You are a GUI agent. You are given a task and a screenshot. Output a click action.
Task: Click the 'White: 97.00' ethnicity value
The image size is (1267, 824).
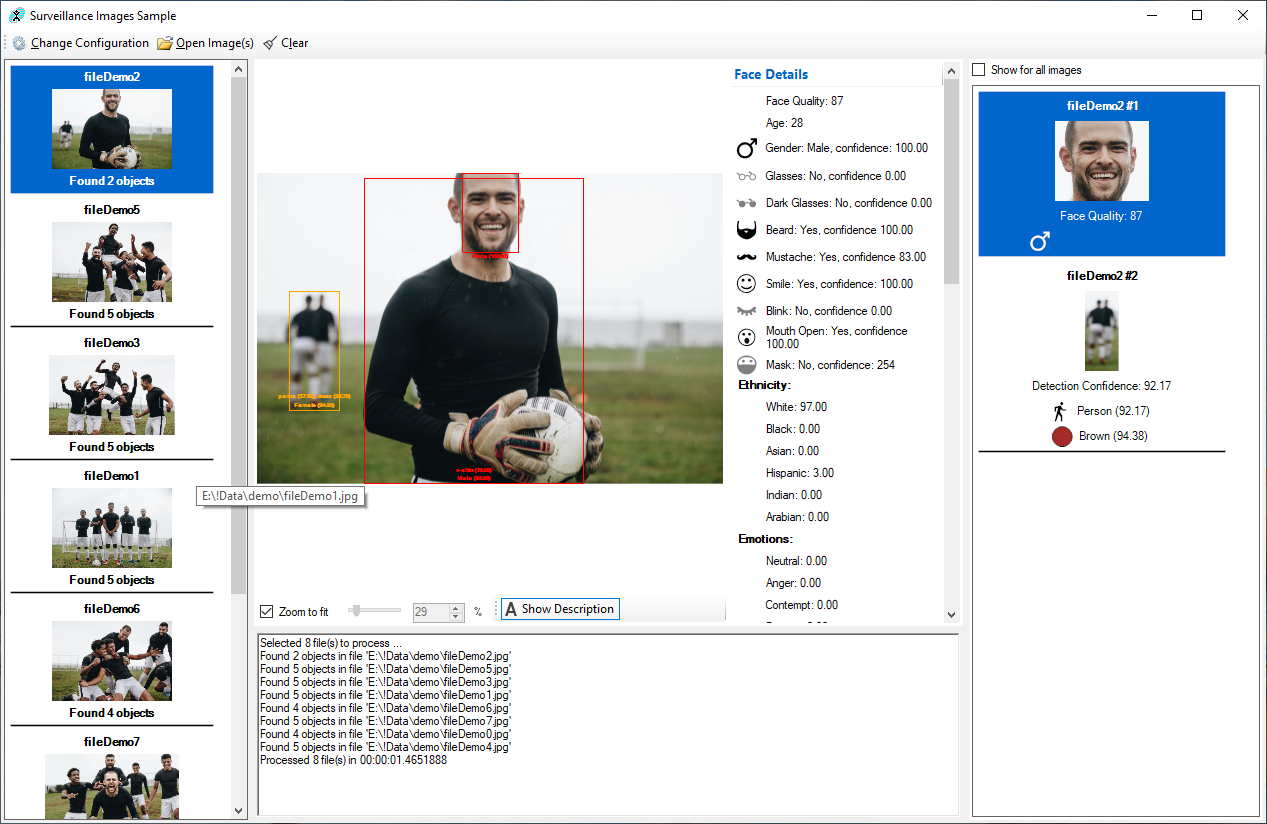pos(796,407)
